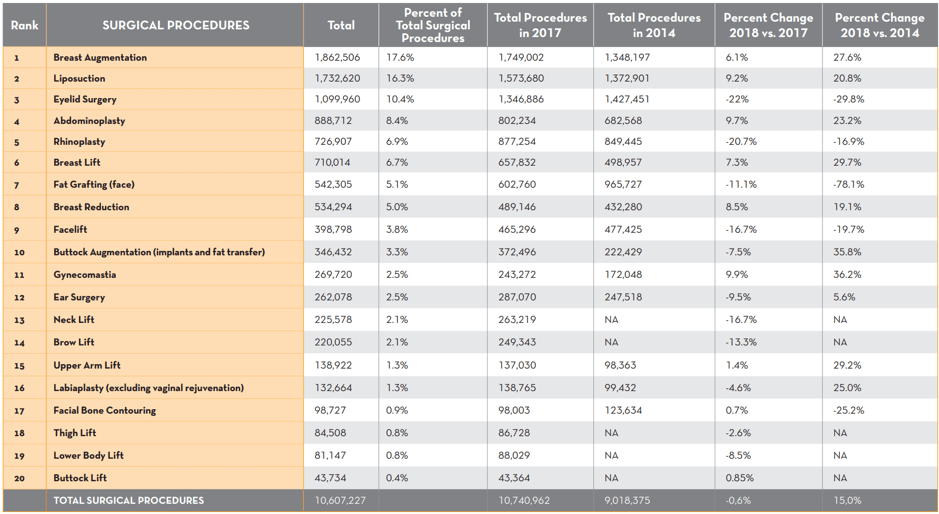Click the Fat Grafting (face) cell
The image size is (939, 514).
94,184
